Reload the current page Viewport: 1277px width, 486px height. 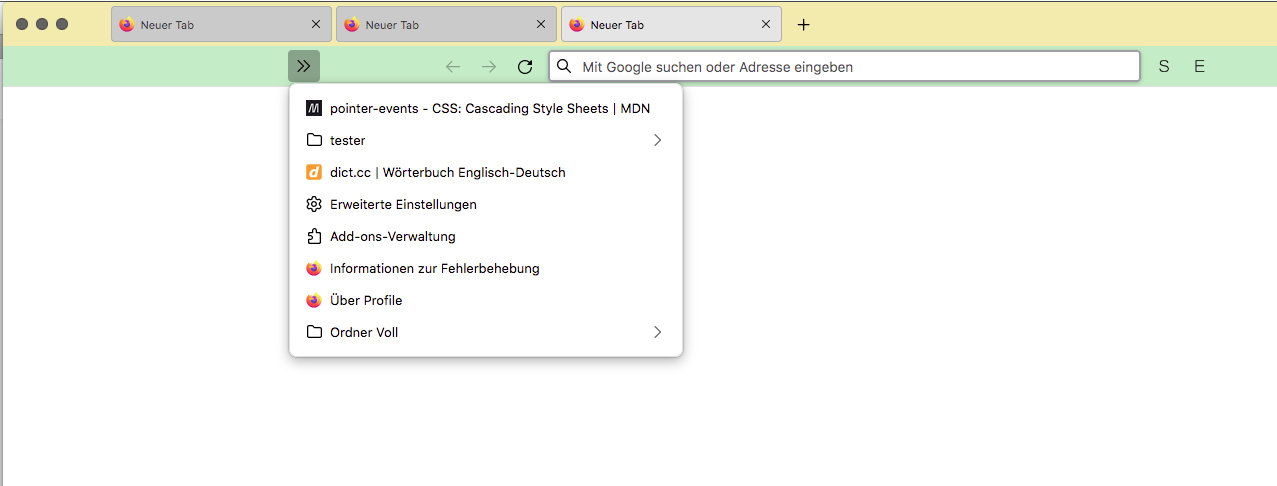tap(525, 67)
